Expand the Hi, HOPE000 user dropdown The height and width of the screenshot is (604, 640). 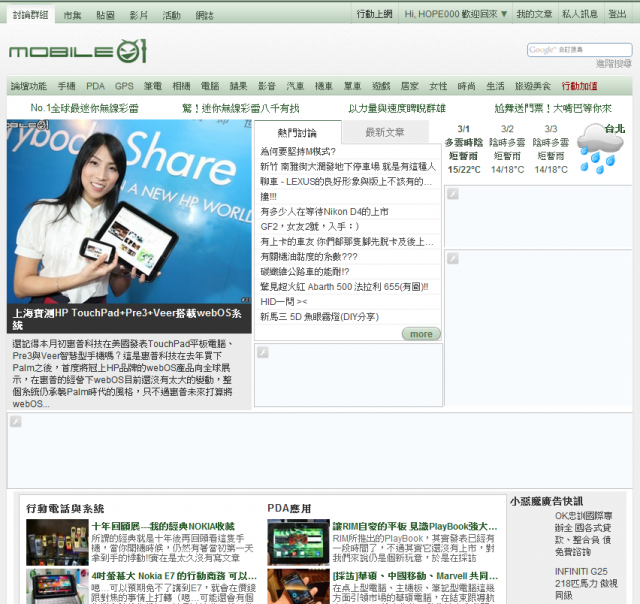click(456, 14)
